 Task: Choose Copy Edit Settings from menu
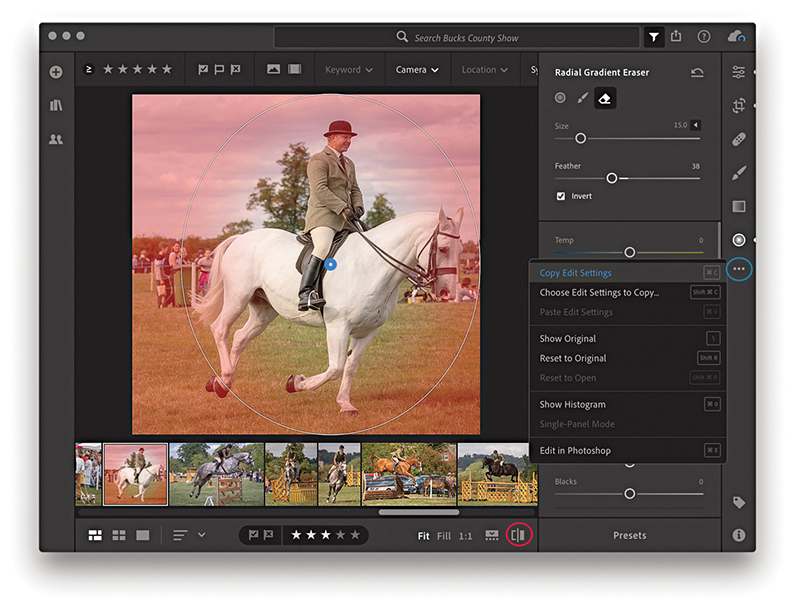pos(576,273)
